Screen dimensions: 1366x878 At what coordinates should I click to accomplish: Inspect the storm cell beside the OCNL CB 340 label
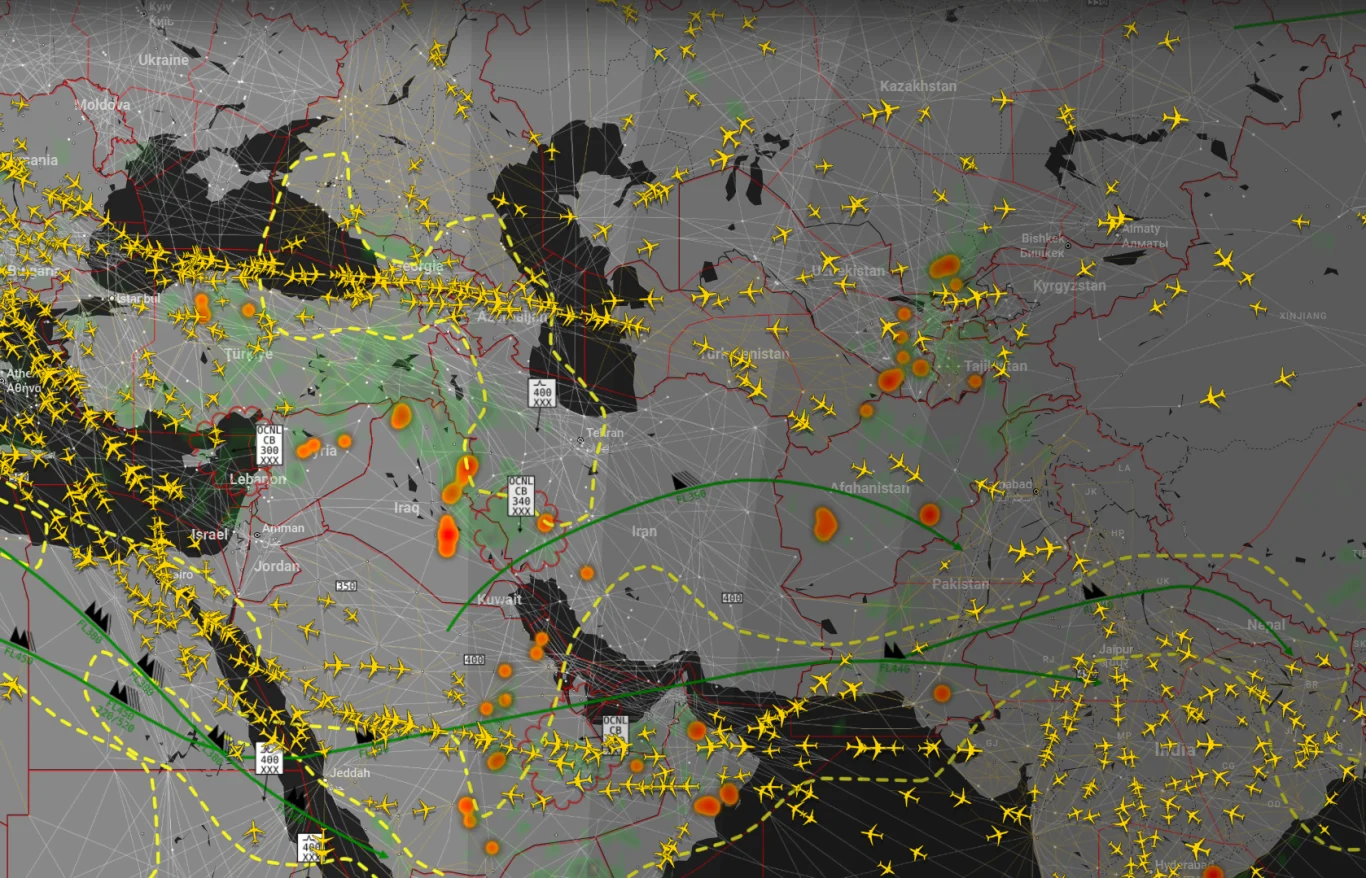(546, 522)
